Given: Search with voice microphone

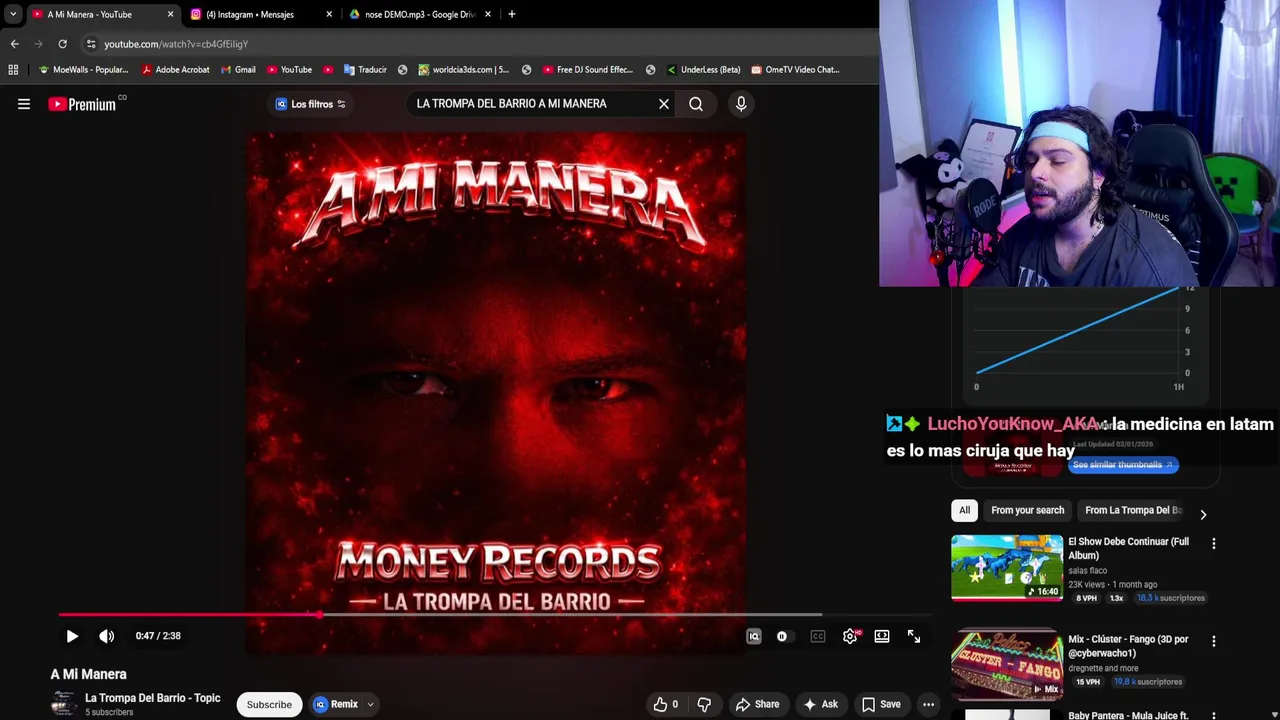Looking at the screenshot, I should (741, 104).
